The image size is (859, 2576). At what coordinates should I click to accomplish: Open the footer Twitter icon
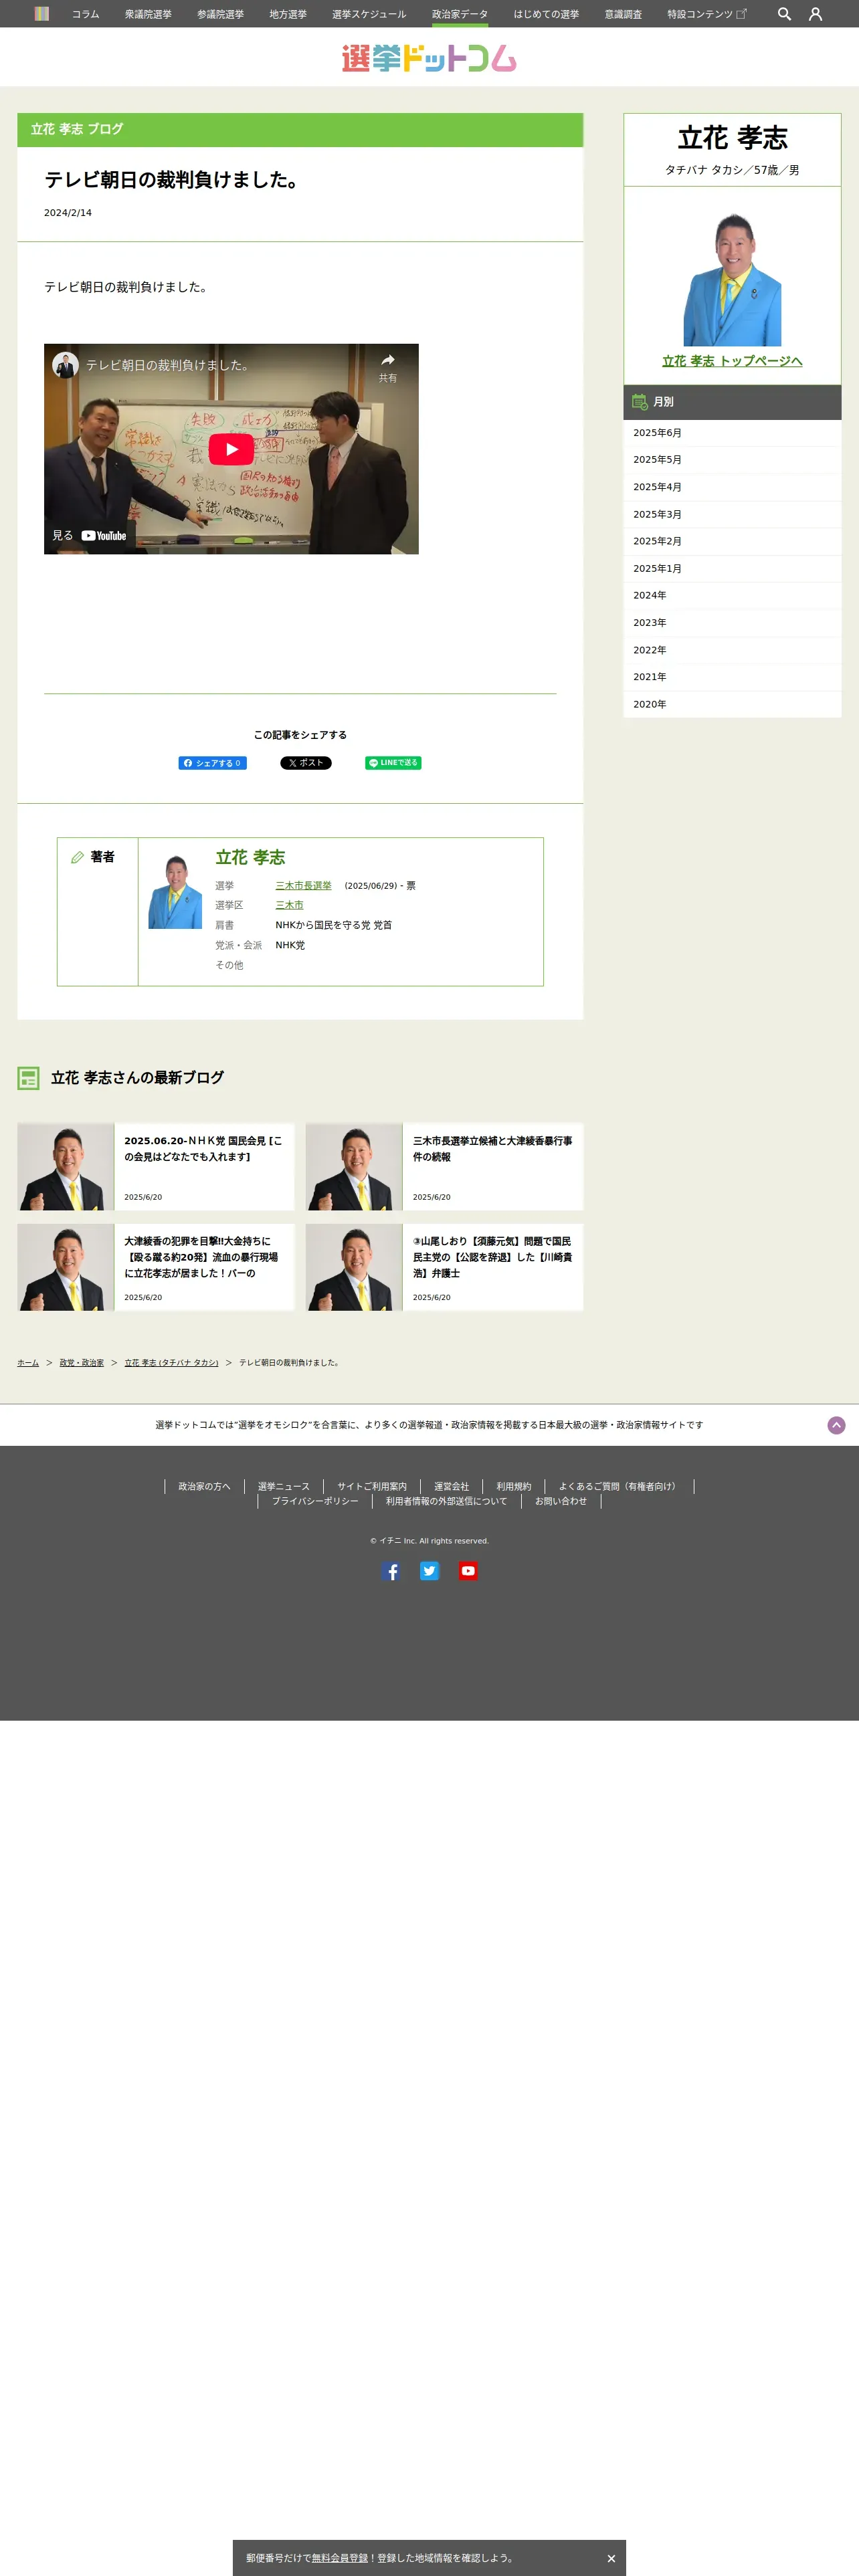429,1571
